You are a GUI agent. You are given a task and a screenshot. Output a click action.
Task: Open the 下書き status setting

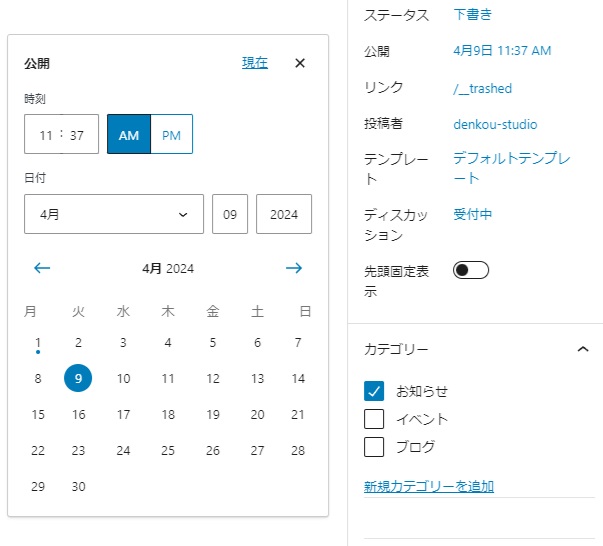473,15
